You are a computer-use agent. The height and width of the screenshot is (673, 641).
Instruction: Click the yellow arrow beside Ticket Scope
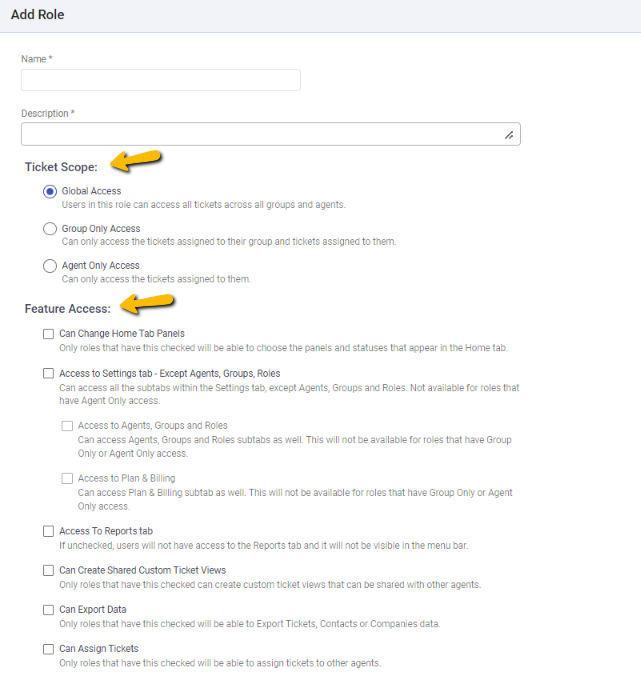pos(136,160)
